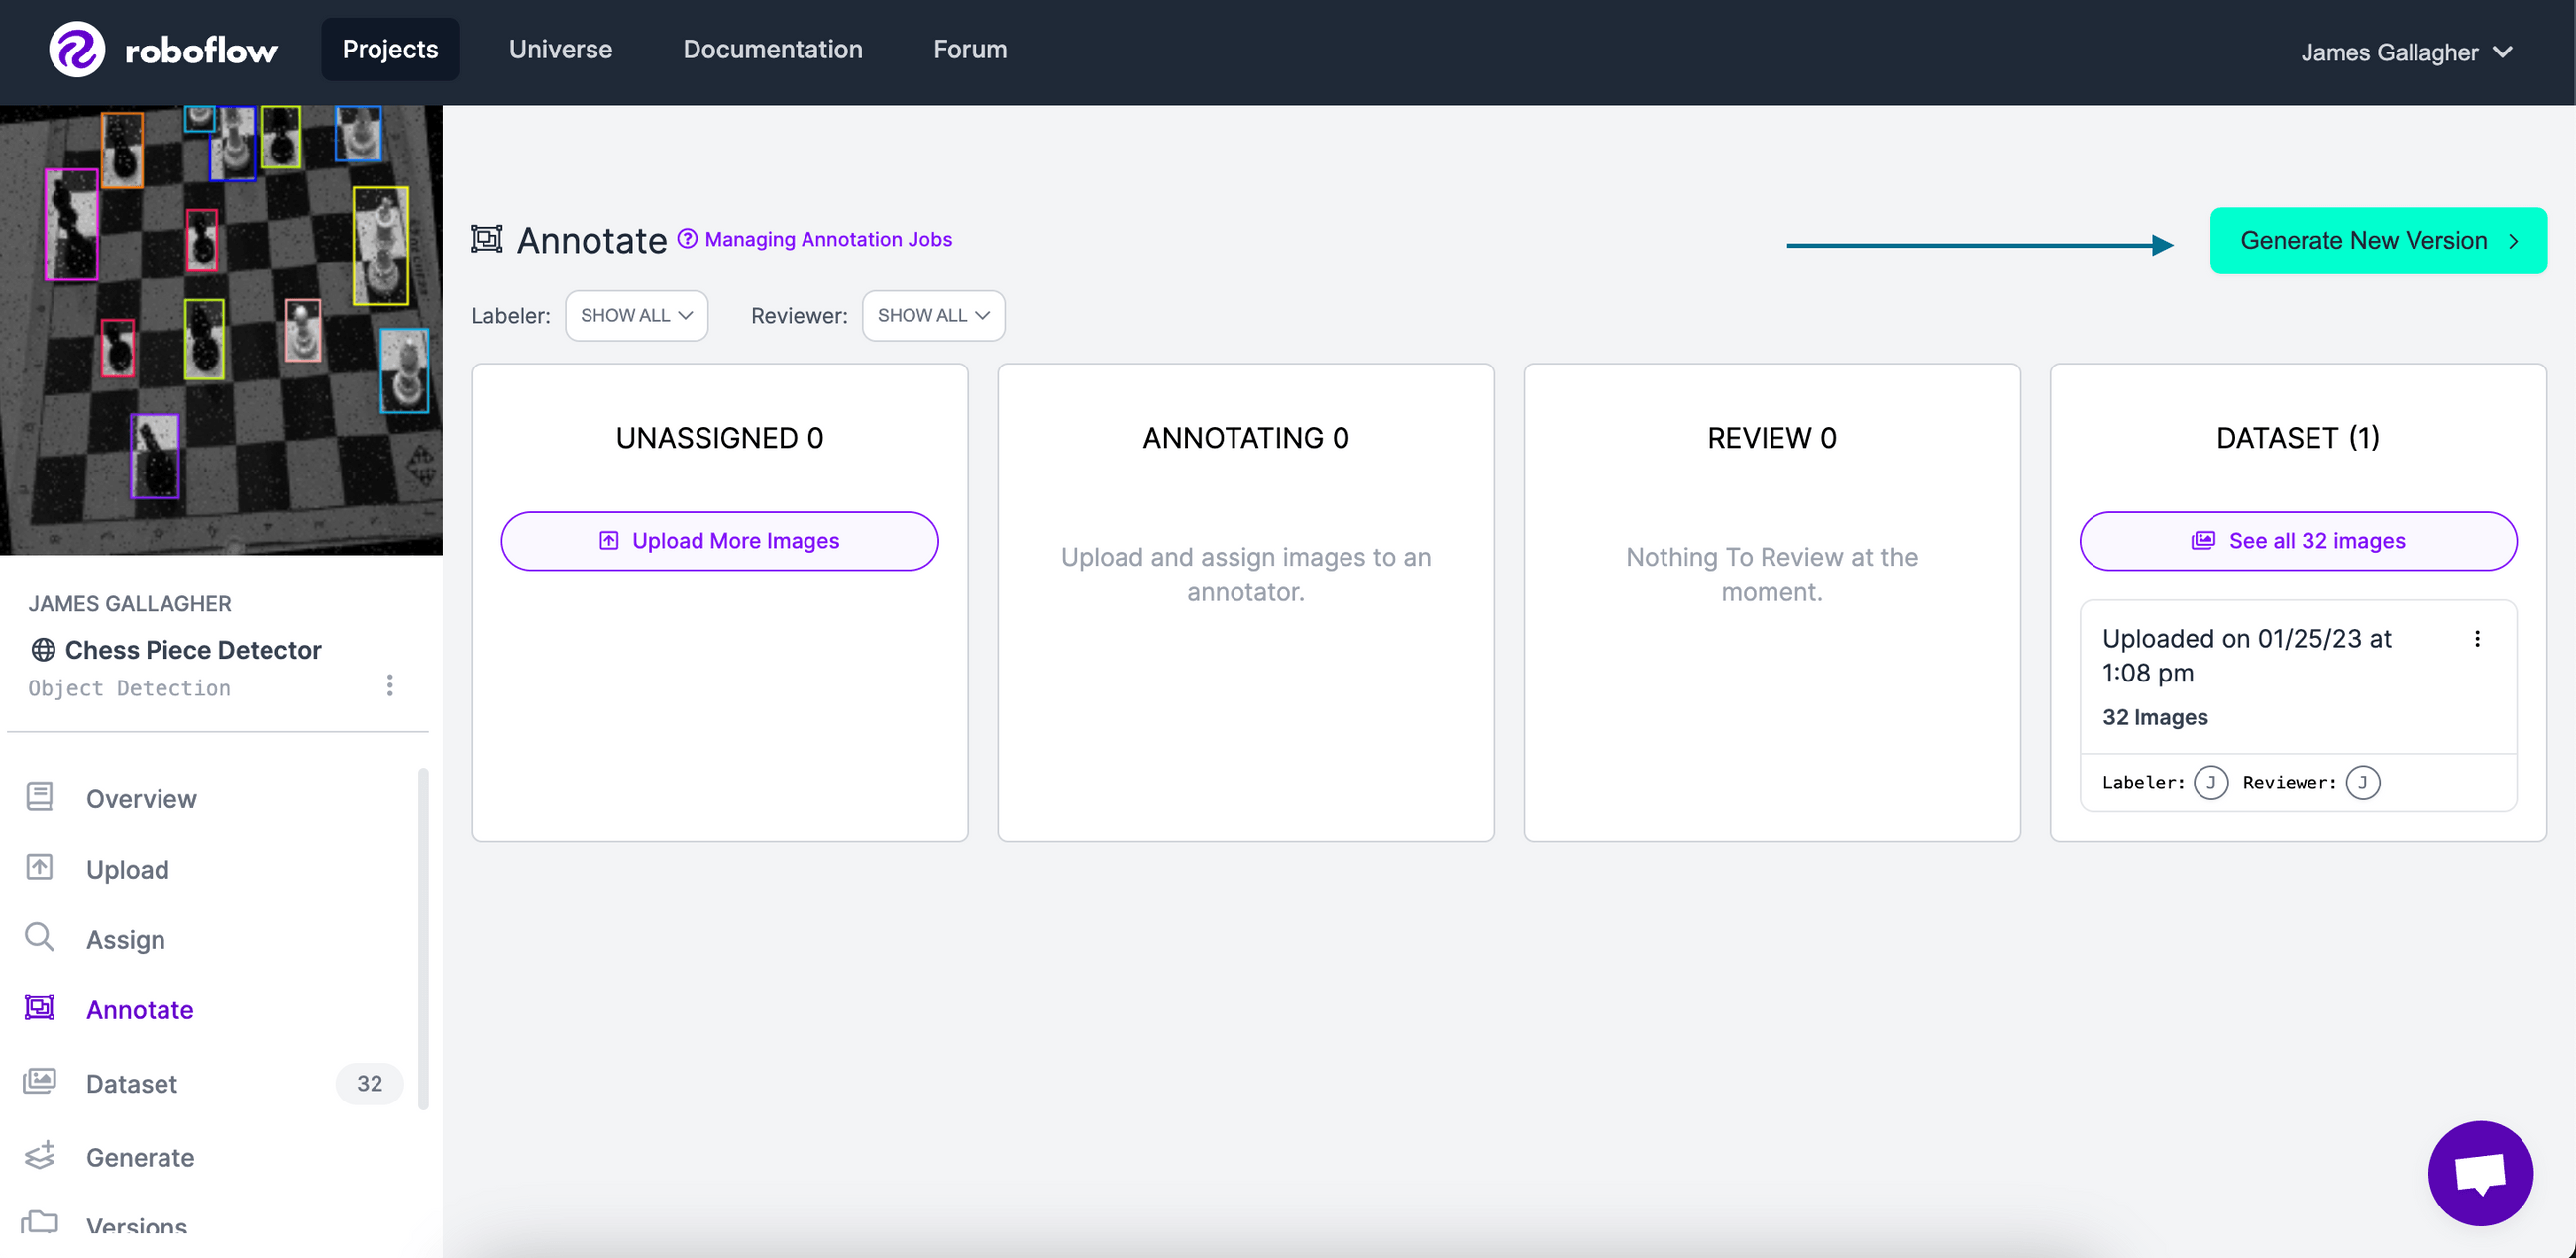Screen dimensions: 2576x1258
Task: Open the chat support bubble
Action: point(2479,1173)
